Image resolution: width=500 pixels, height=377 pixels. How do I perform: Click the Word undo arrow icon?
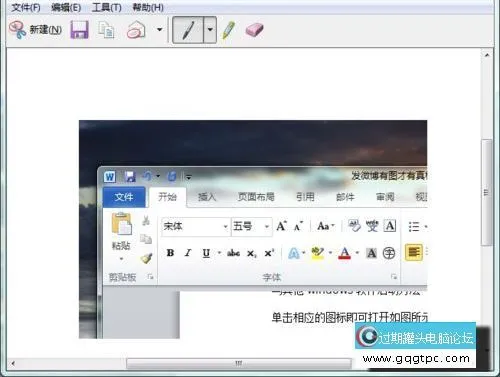tap(147, 176)
